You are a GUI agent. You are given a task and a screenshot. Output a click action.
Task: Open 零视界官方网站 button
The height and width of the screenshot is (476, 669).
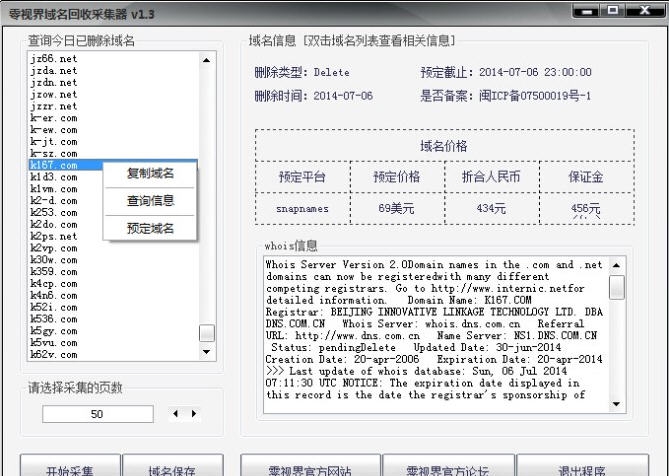310,467
